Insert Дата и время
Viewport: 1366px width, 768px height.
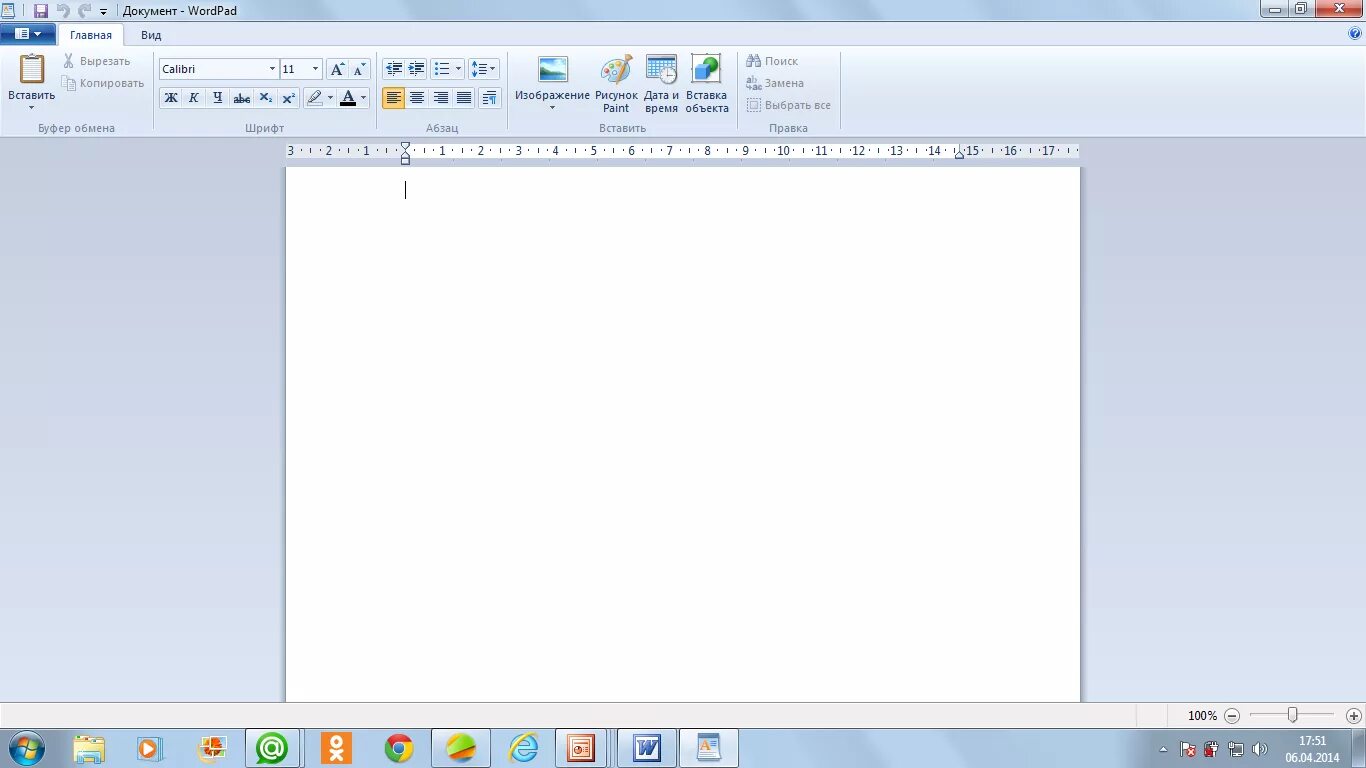click(x=661, y=84)
